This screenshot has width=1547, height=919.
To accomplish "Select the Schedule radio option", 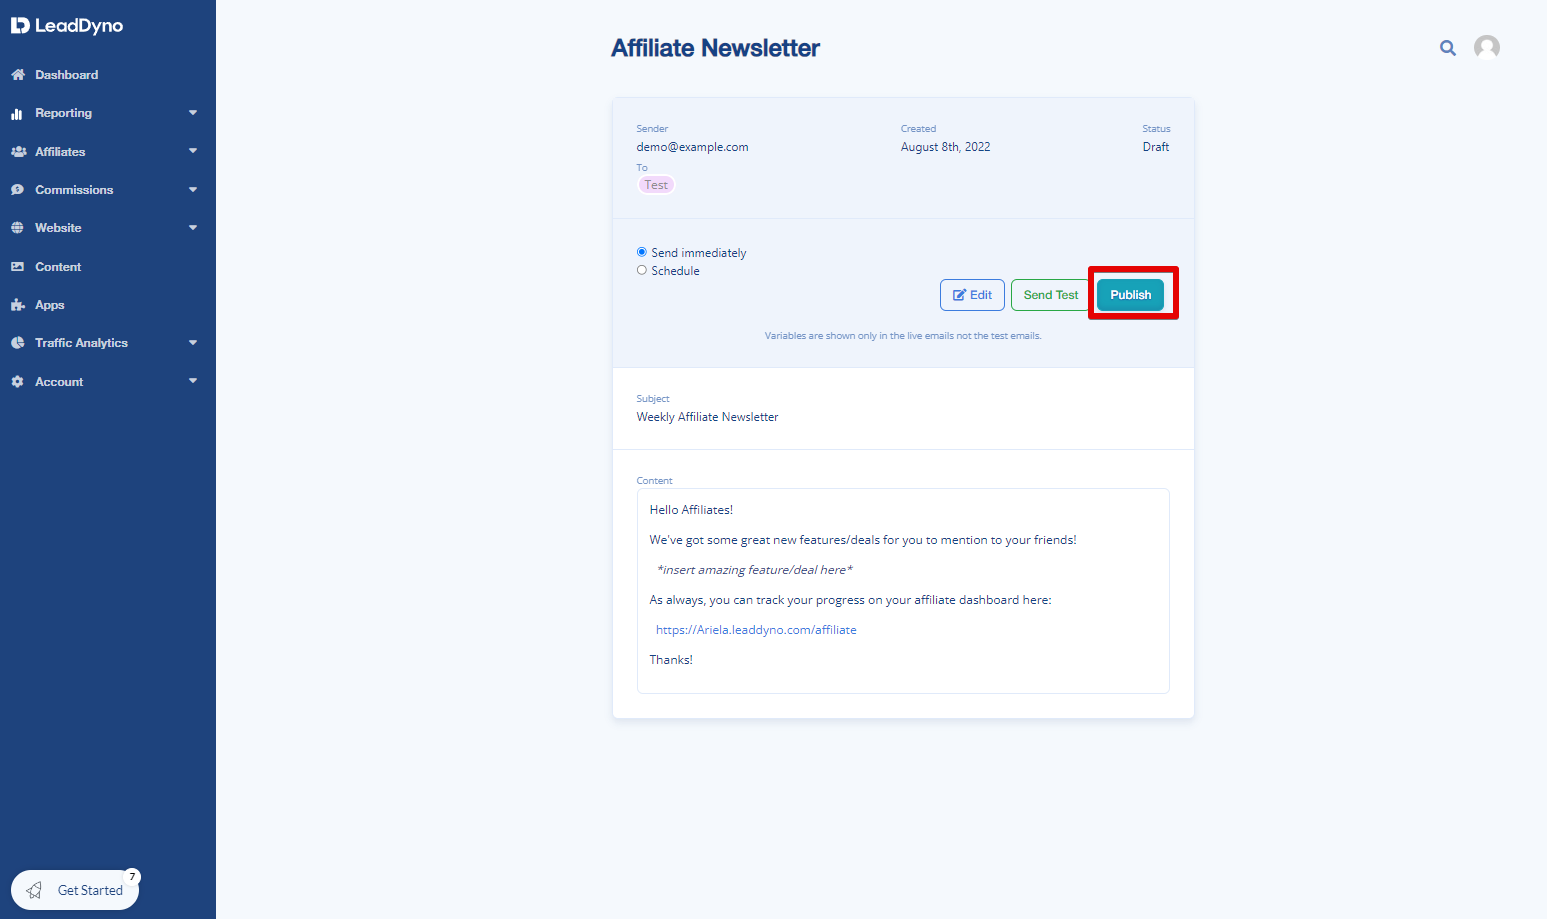I will pos(642,270).
